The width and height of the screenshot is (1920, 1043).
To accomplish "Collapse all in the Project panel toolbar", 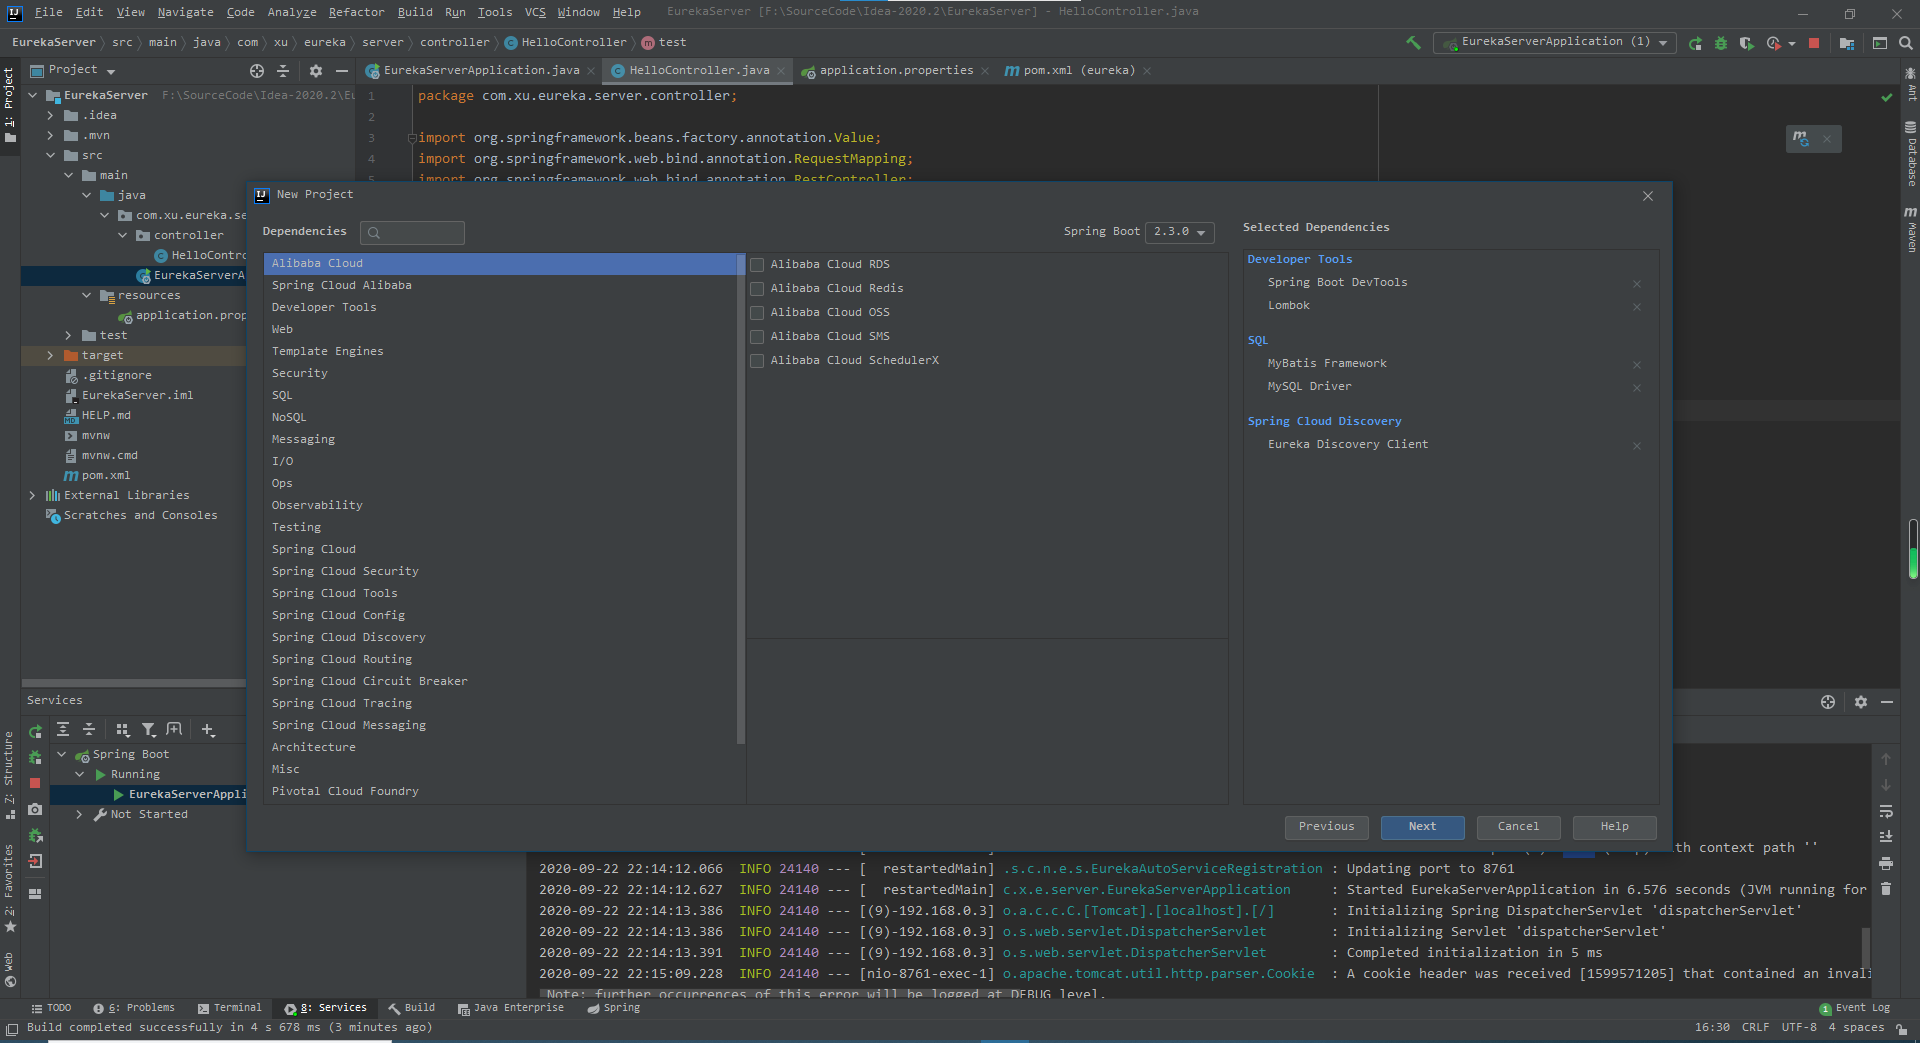I will click(x=283, y=71).
